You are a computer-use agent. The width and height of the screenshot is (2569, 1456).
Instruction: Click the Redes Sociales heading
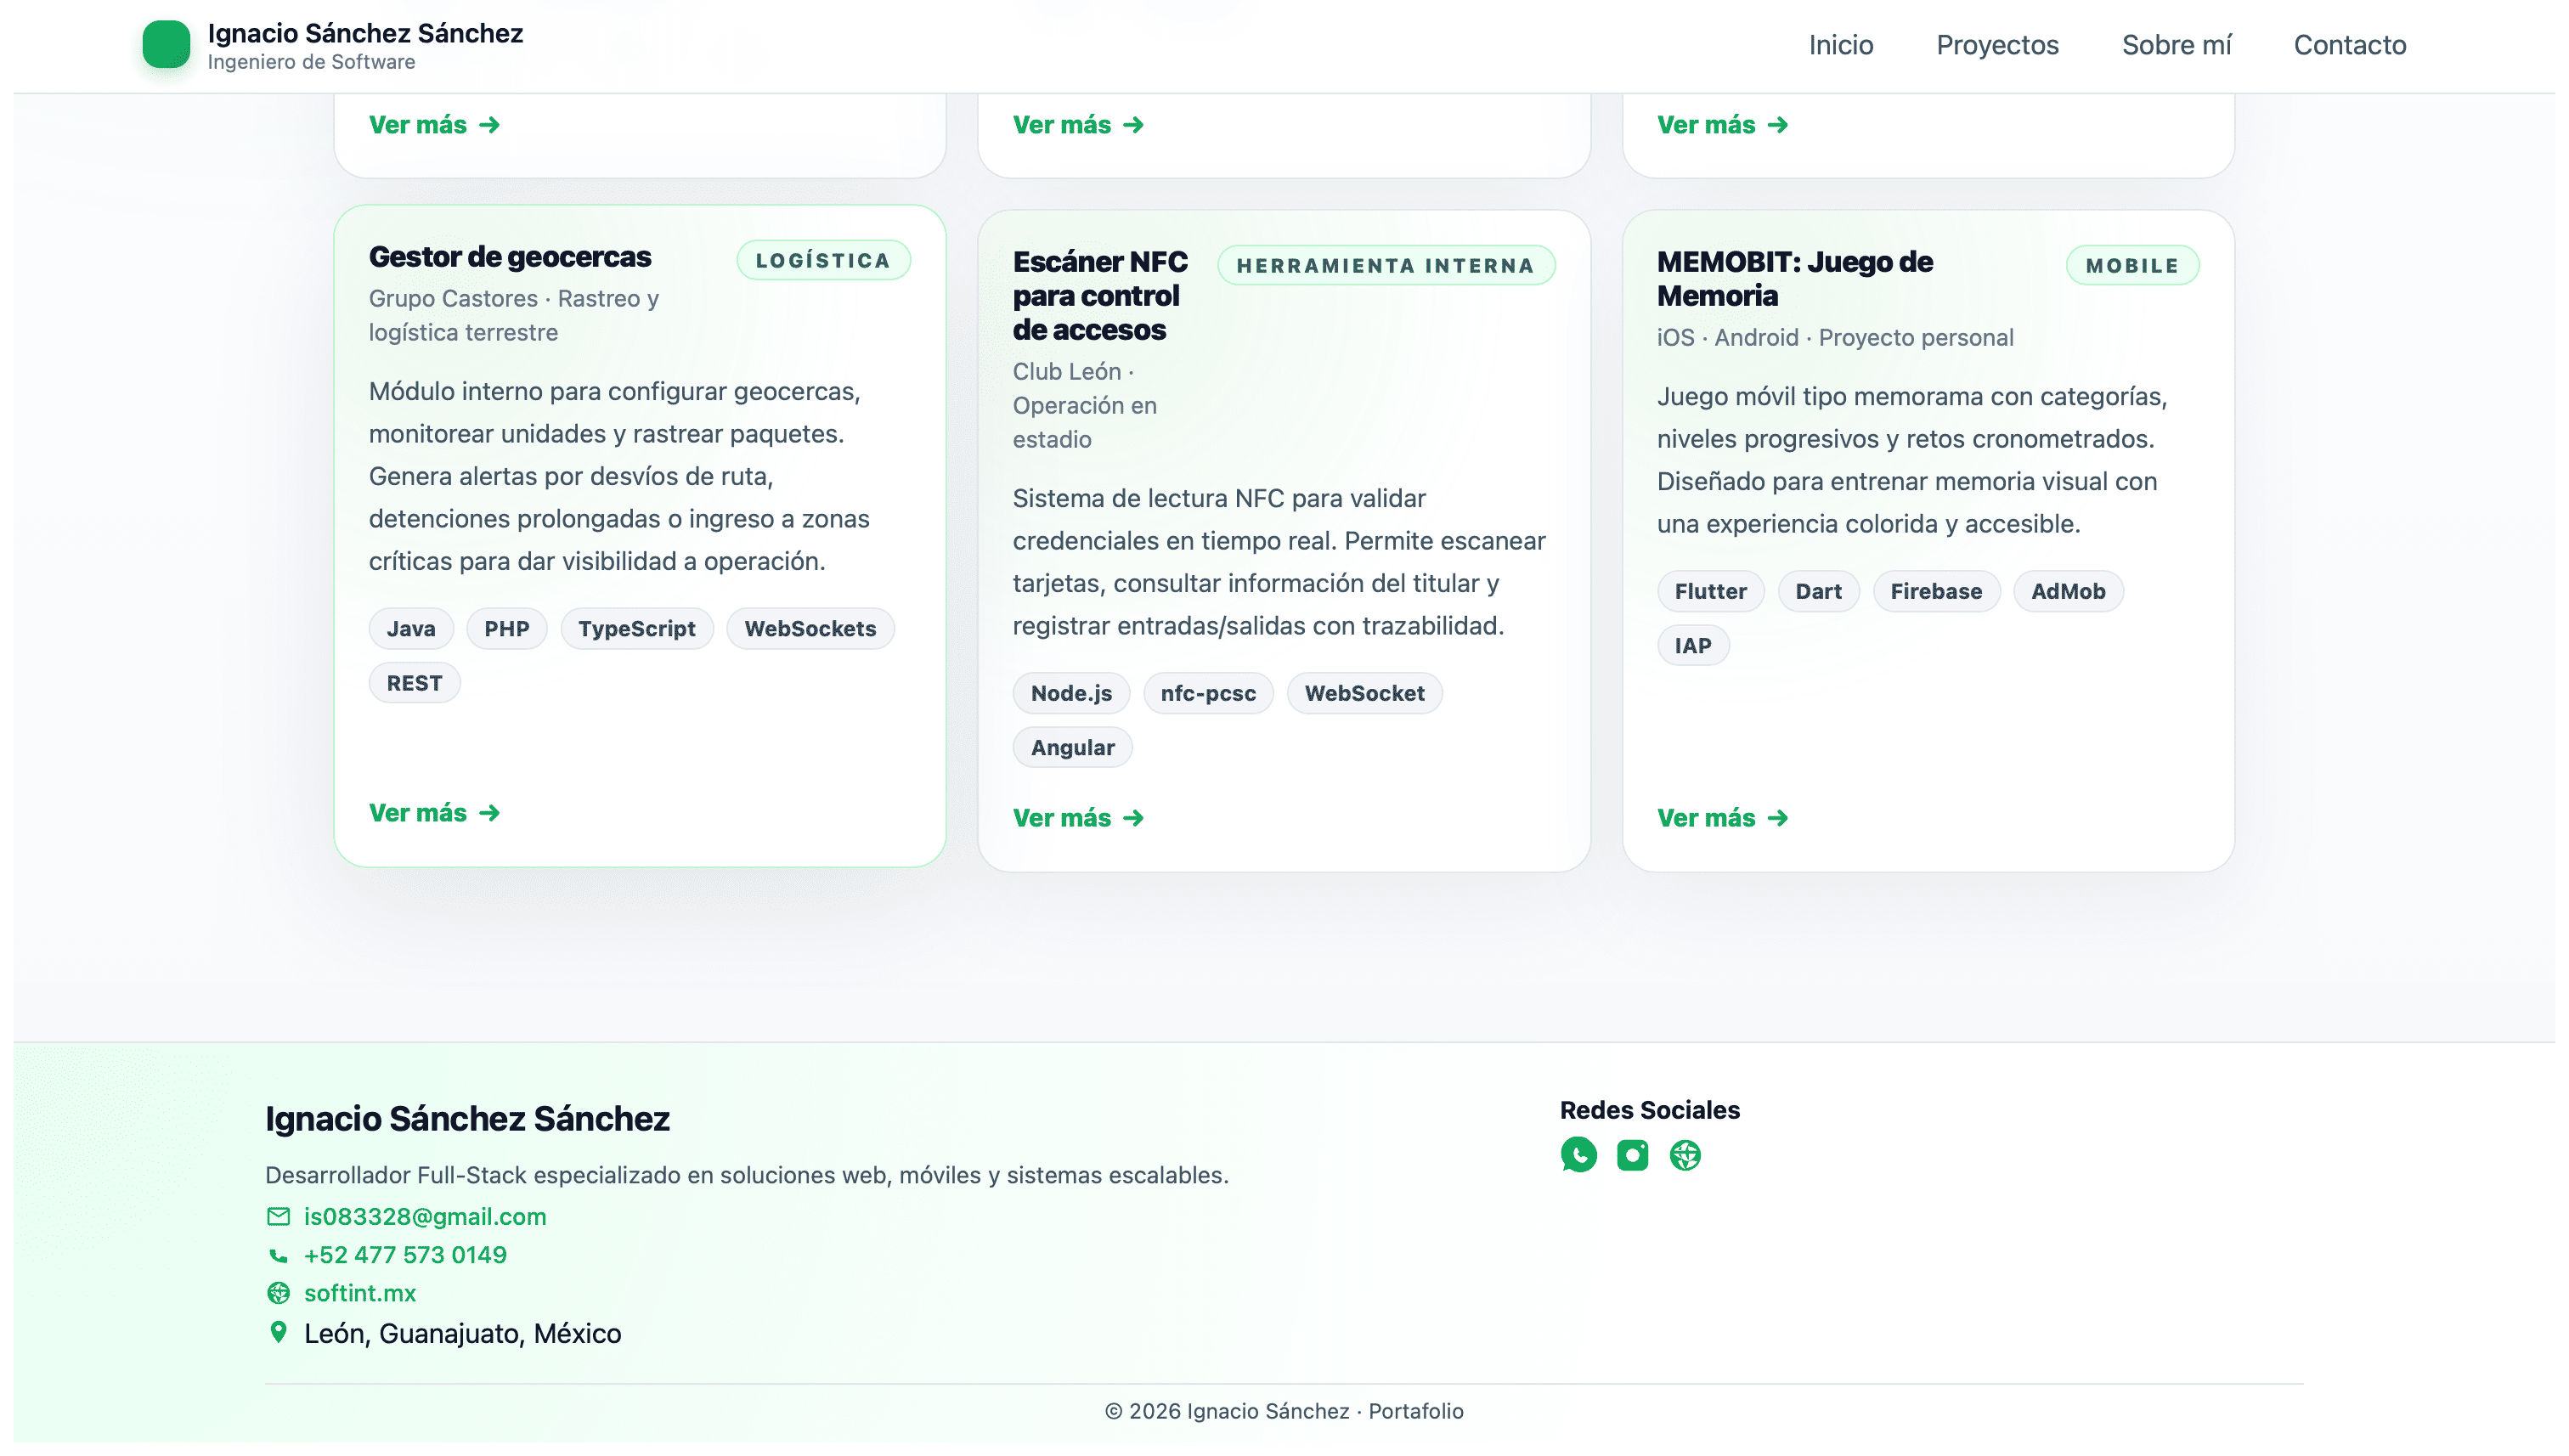pyautogui.click(x=1650, y=1110)
